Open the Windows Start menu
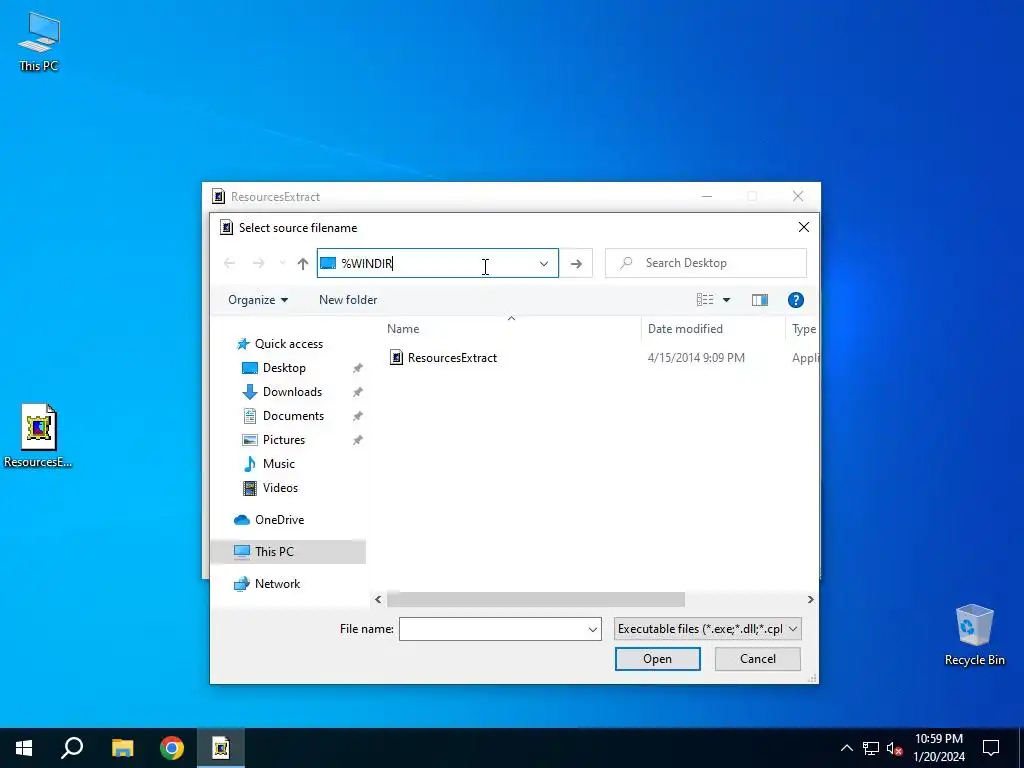 click(24, 748)
